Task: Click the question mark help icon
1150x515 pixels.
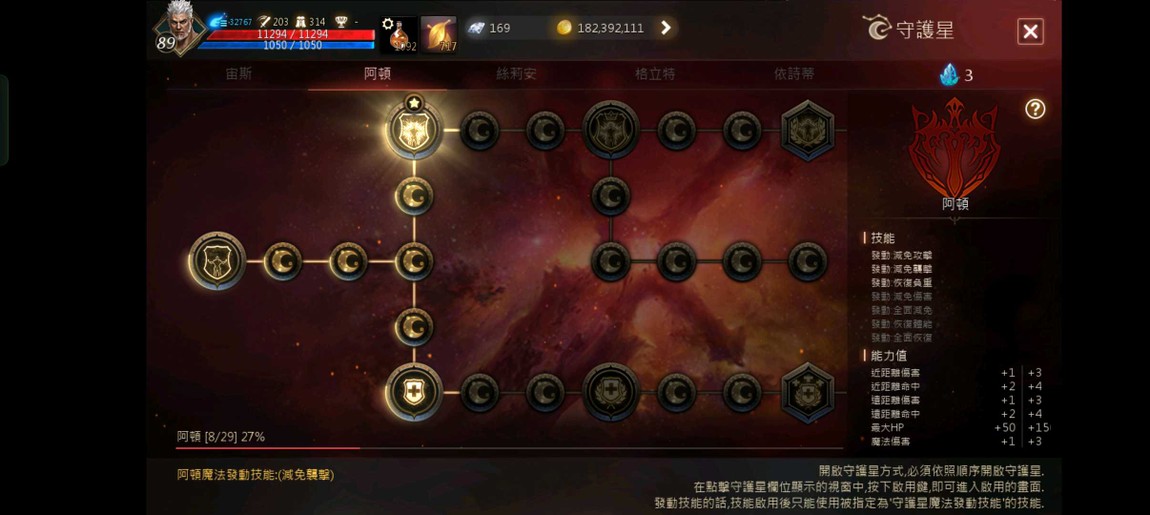Action: coord(1035,109)
